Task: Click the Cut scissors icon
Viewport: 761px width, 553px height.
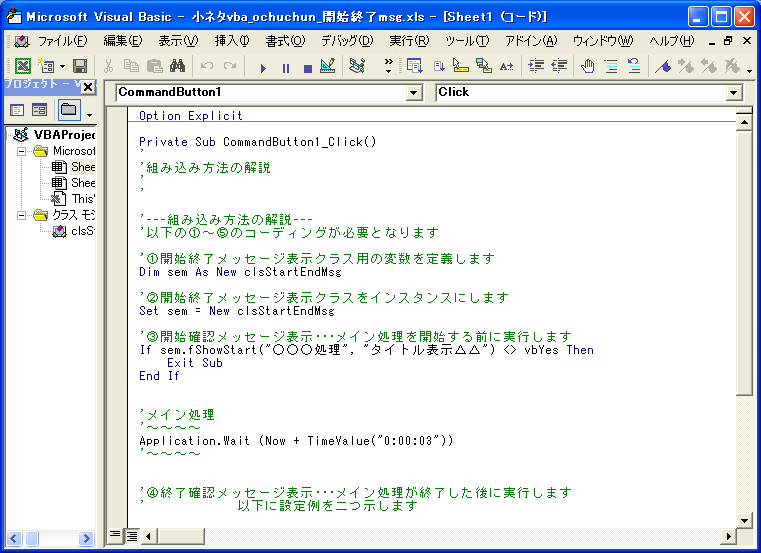Action: (108, 66)
